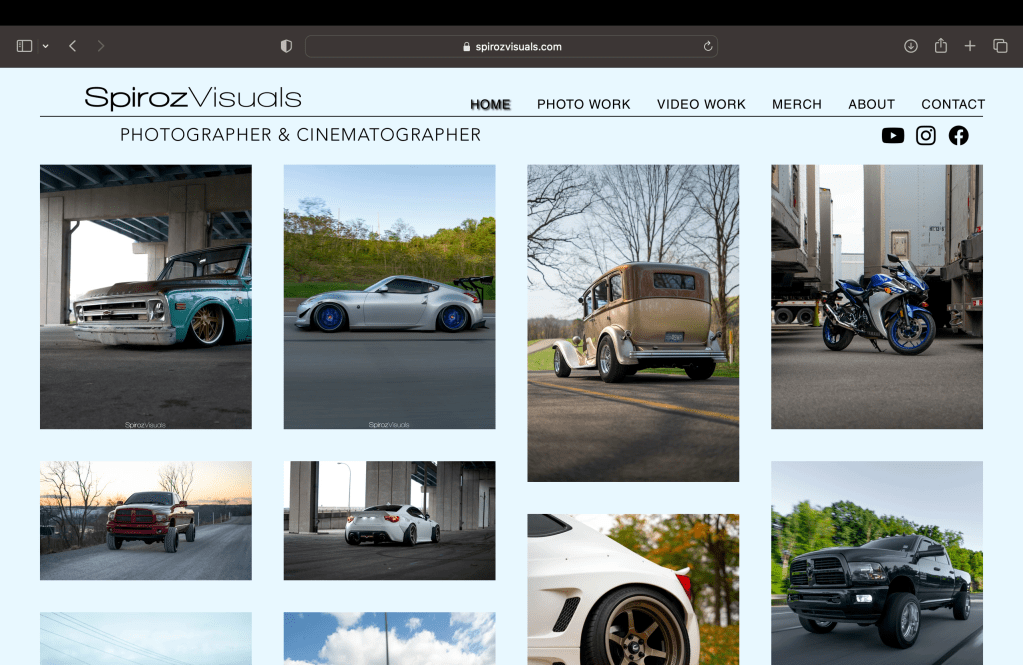Open the Instagram social icon
Screen dimensions: 1023x665
(926, 135)
